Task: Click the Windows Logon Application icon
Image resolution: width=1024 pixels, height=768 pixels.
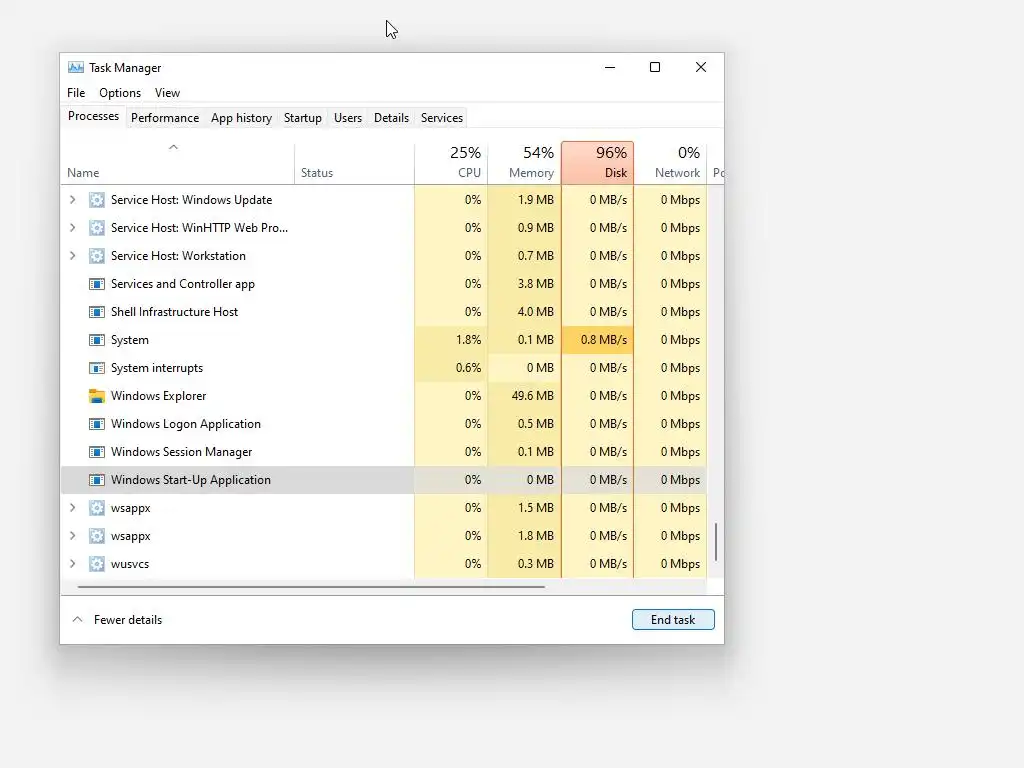Action: (x=97, y=424)
